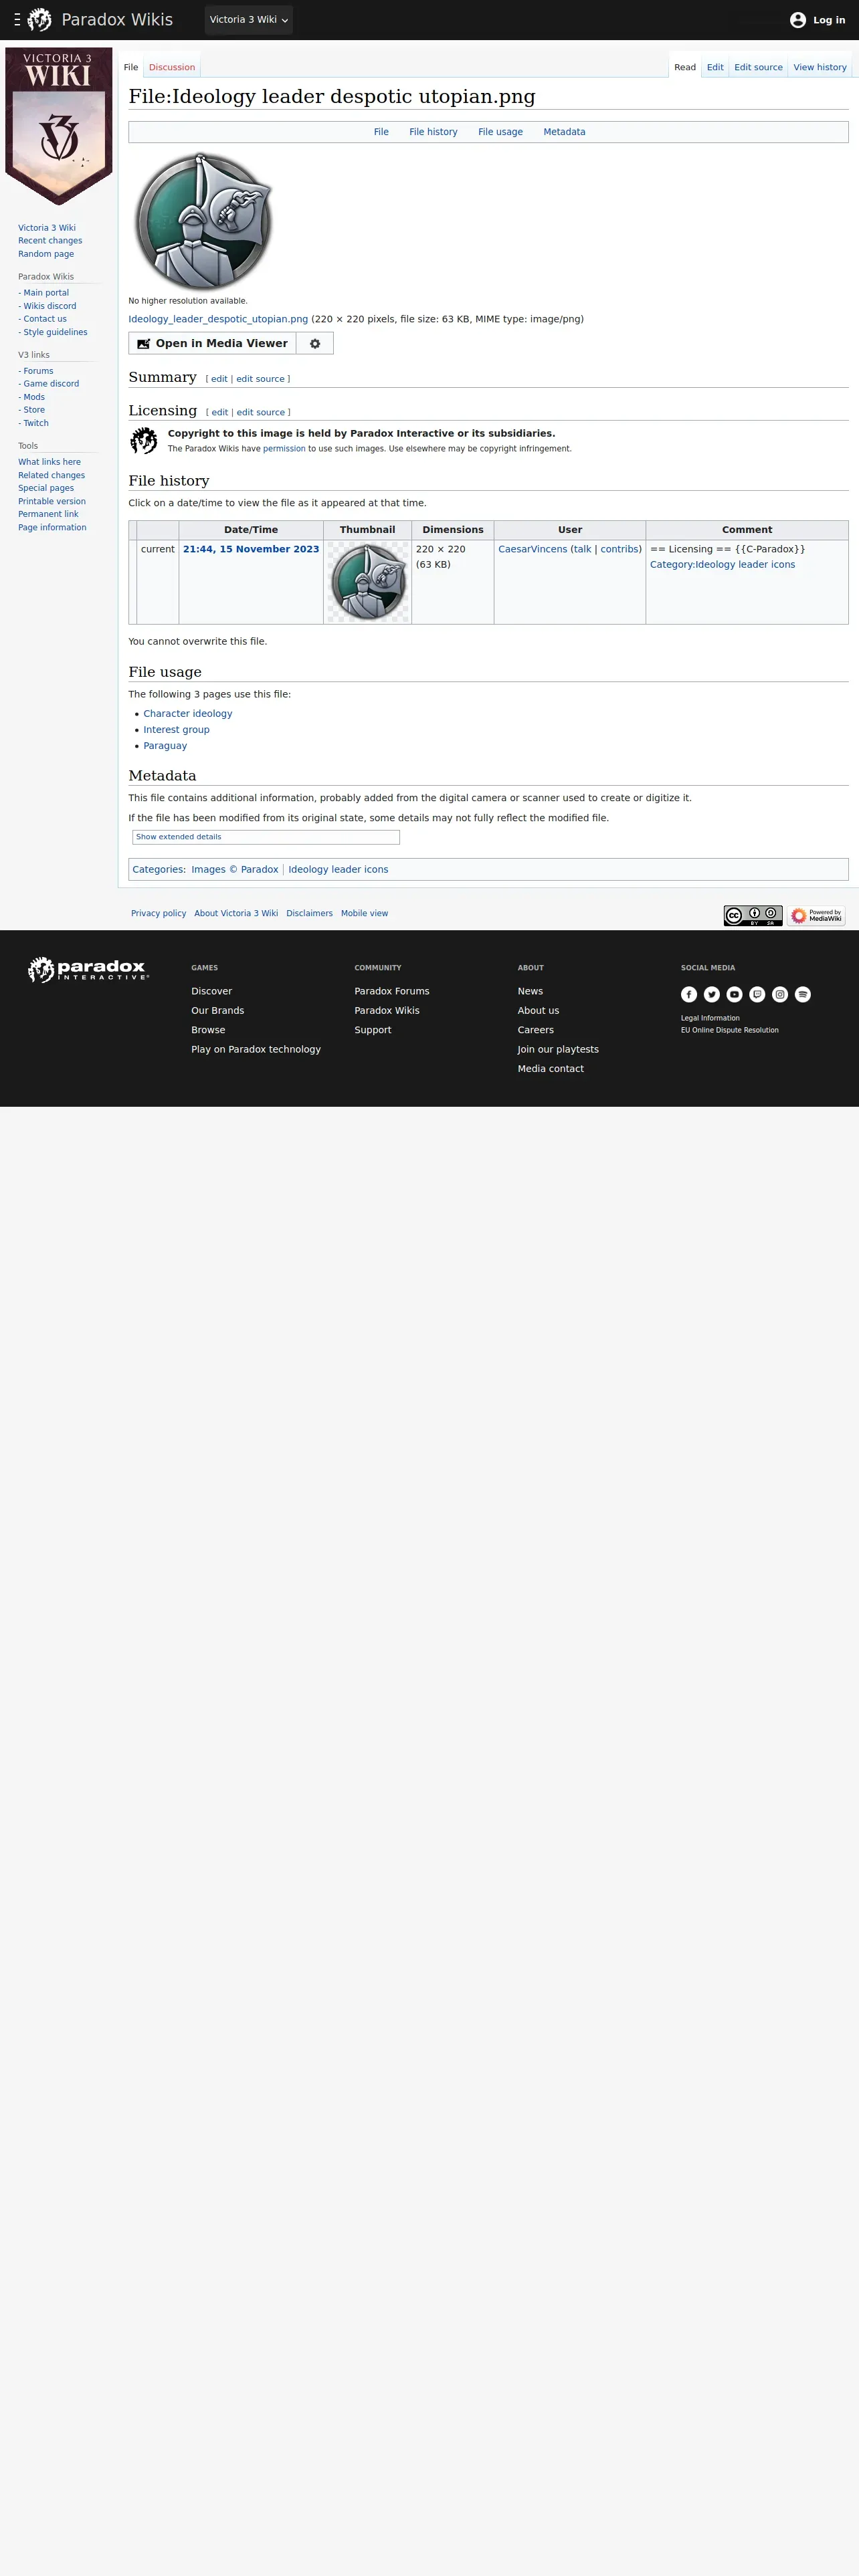Open EU Online Dispute Resolution link
Image resolution: width=859 pixels, height=2576 pixels.
click(x=730, y=1030)
